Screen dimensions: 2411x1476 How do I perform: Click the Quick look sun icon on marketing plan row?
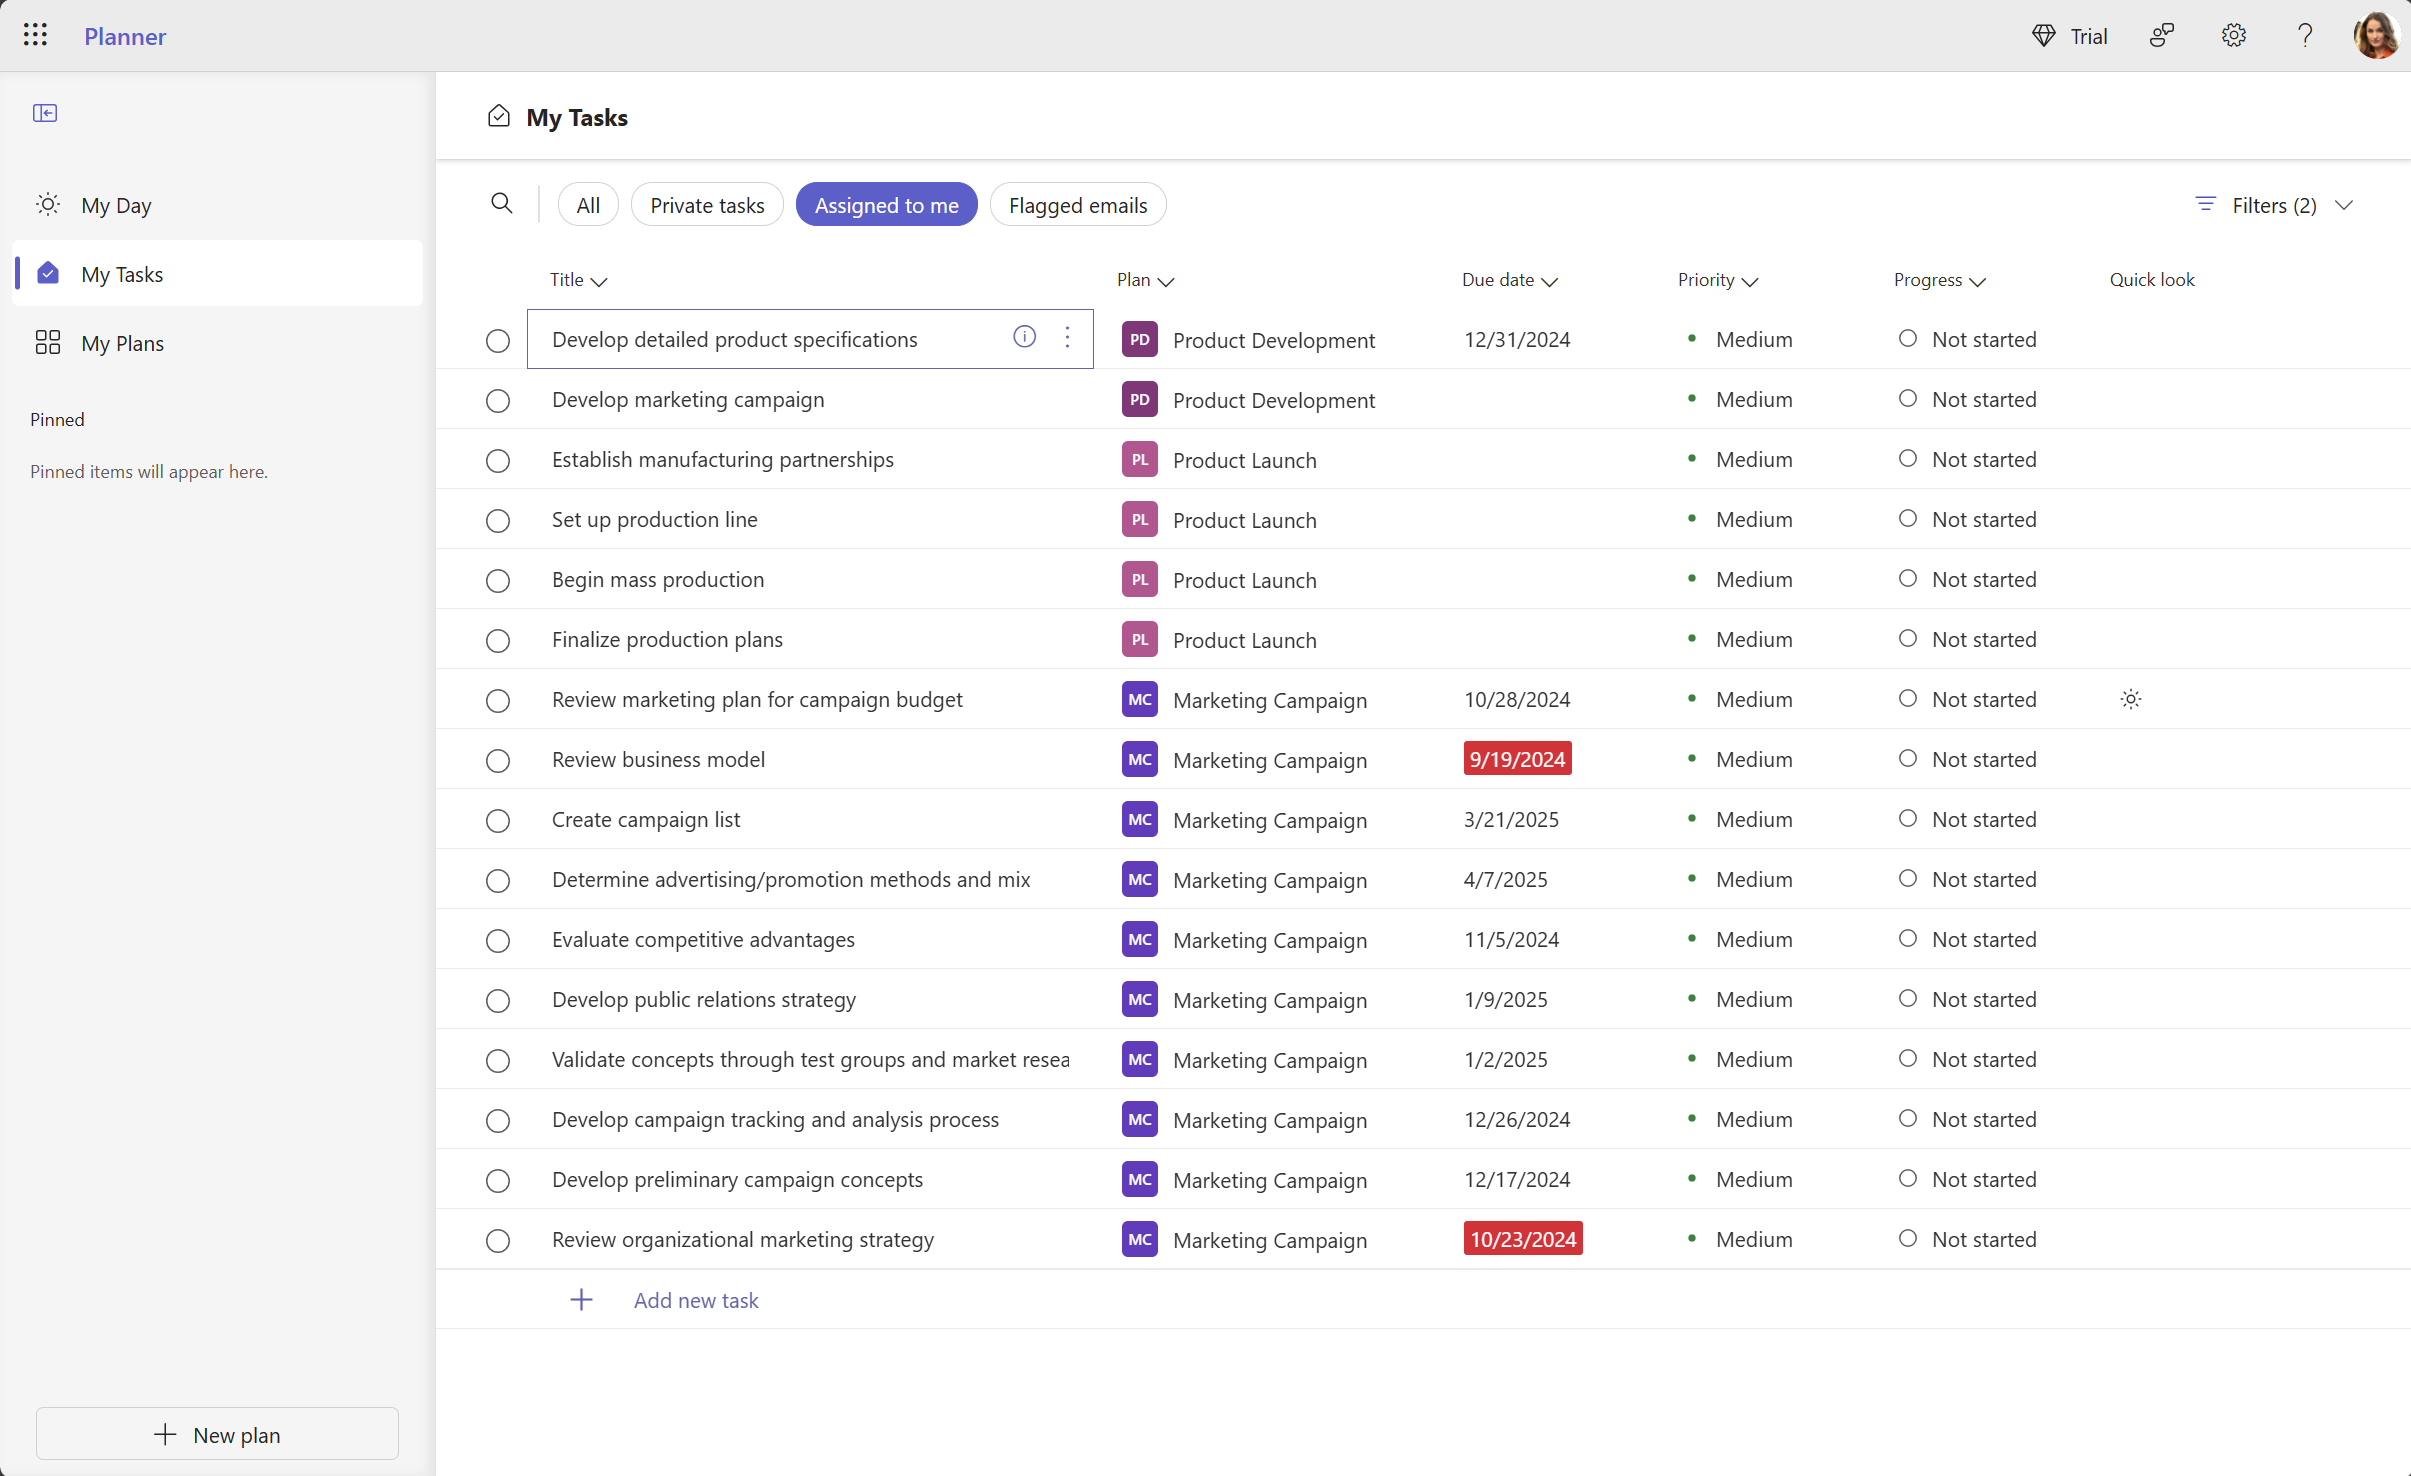[2130, 699]
